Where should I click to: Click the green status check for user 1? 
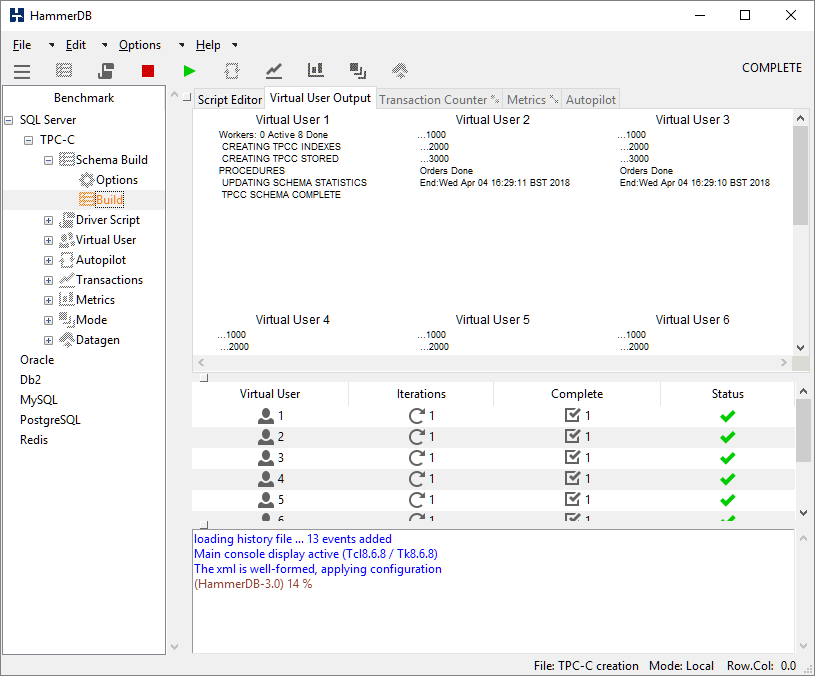click(728, 416)
